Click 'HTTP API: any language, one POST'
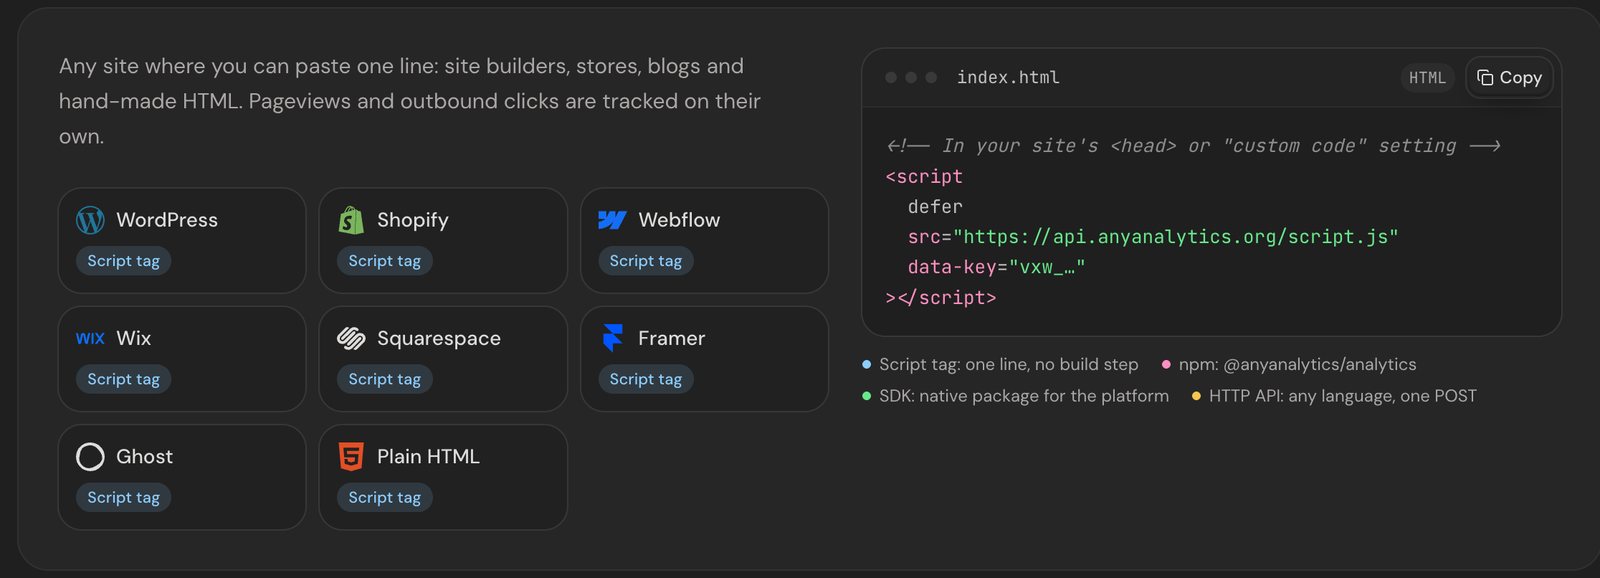 (1342, 396)
